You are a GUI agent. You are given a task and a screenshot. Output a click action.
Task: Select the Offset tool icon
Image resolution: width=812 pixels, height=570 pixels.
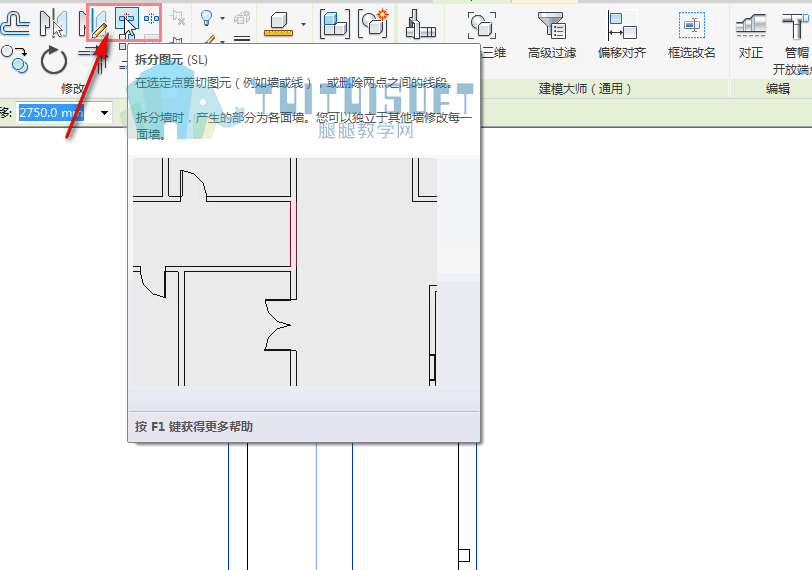tap(15, 23)
